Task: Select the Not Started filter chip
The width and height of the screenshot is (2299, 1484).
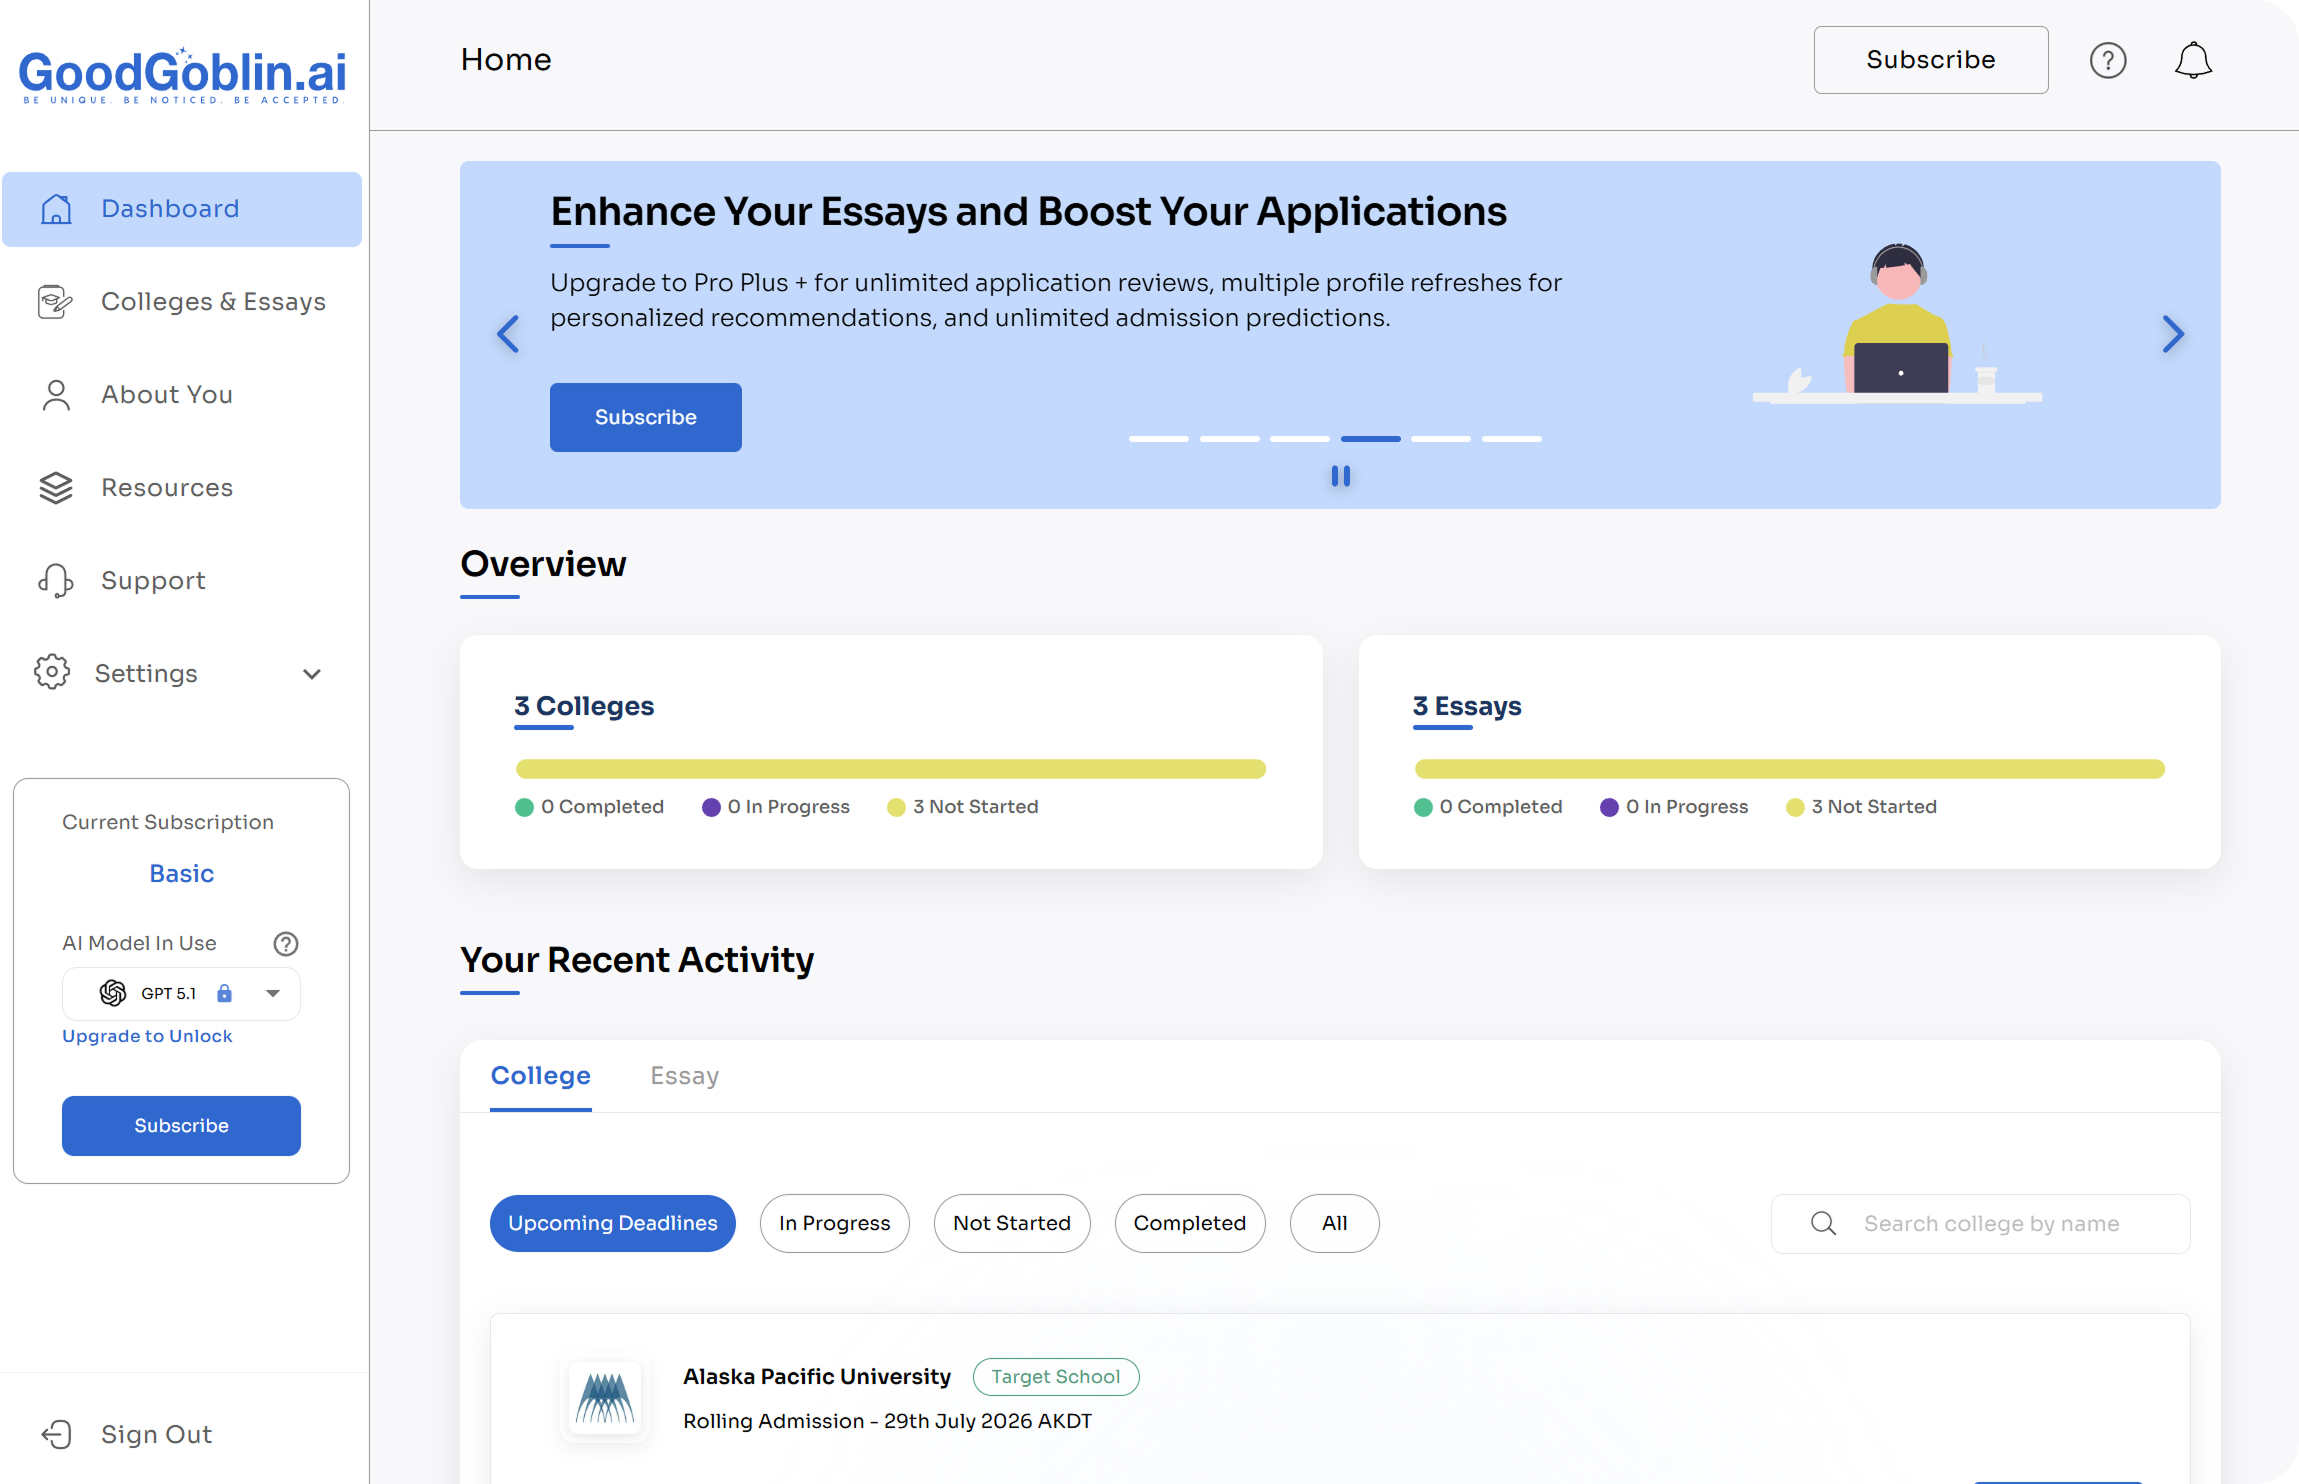Action: [1011, 1223]
